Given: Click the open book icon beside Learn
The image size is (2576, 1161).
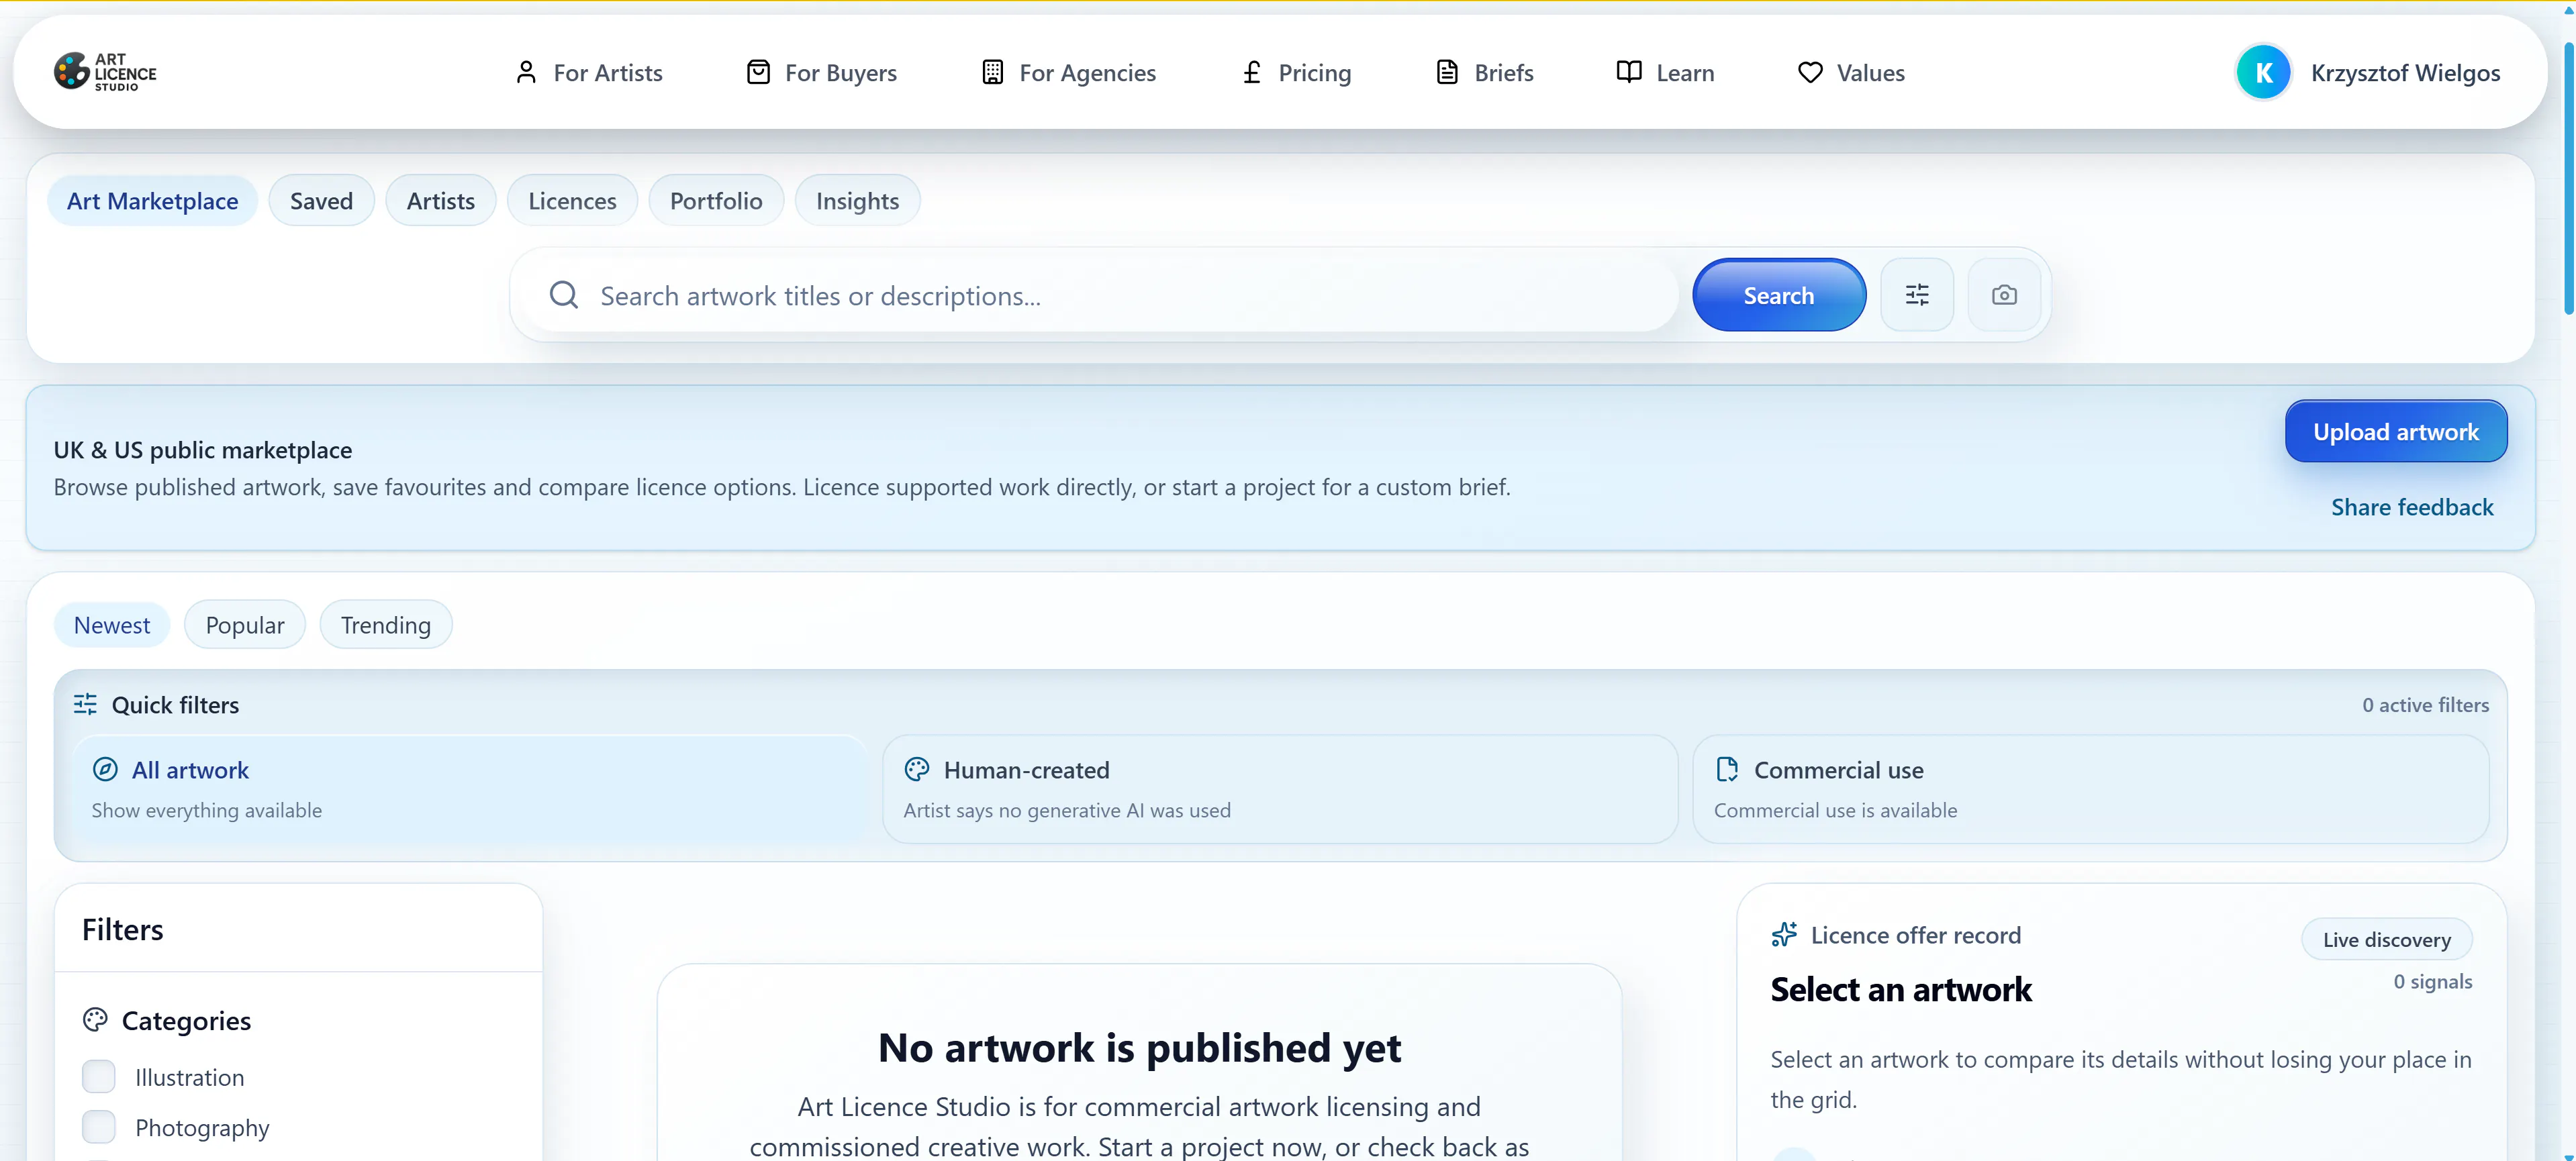Looking at the screenshot, I should (x=1629, y=72).
